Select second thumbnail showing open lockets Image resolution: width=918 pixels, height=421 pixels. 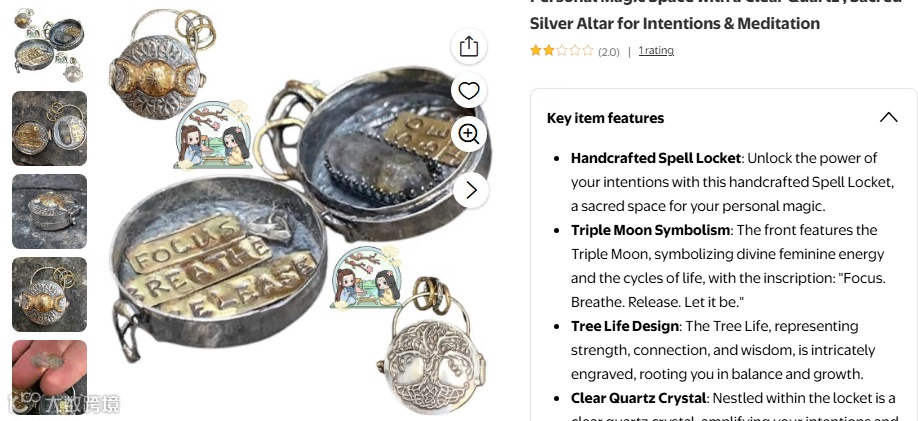point(49,128)
